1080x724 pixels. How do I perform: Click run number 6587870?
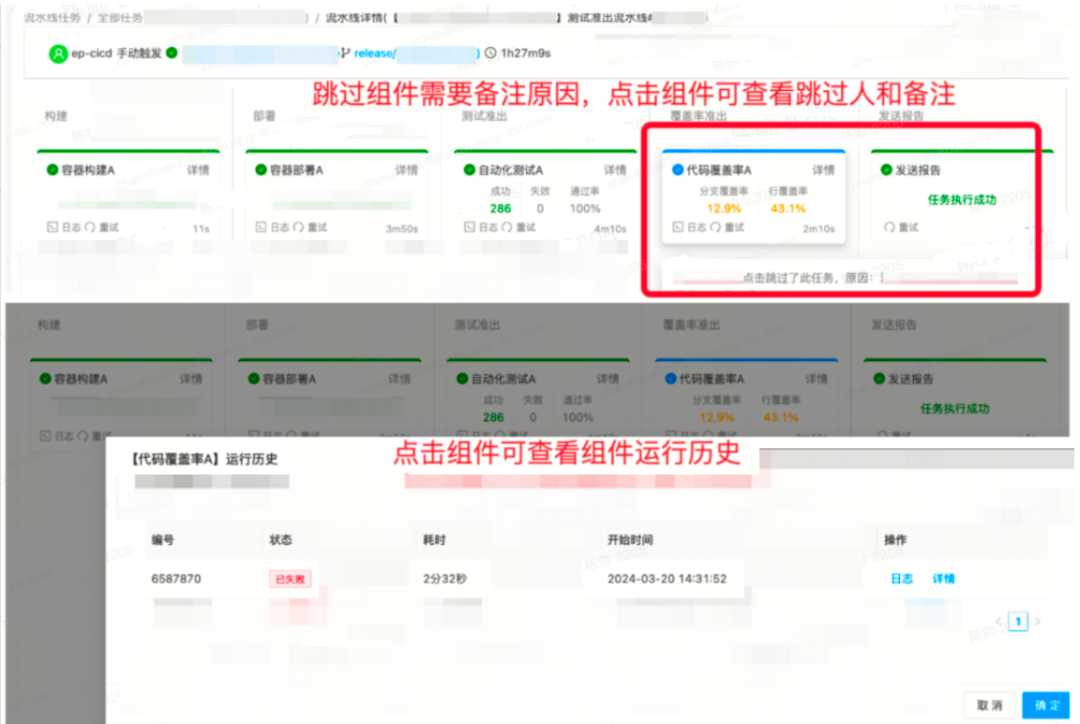[x=176, y=579]
